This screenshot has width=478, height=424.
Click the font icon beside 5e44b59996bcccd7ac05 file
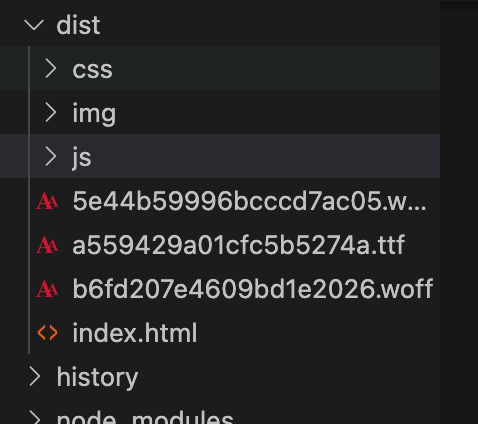coord(47,201)
